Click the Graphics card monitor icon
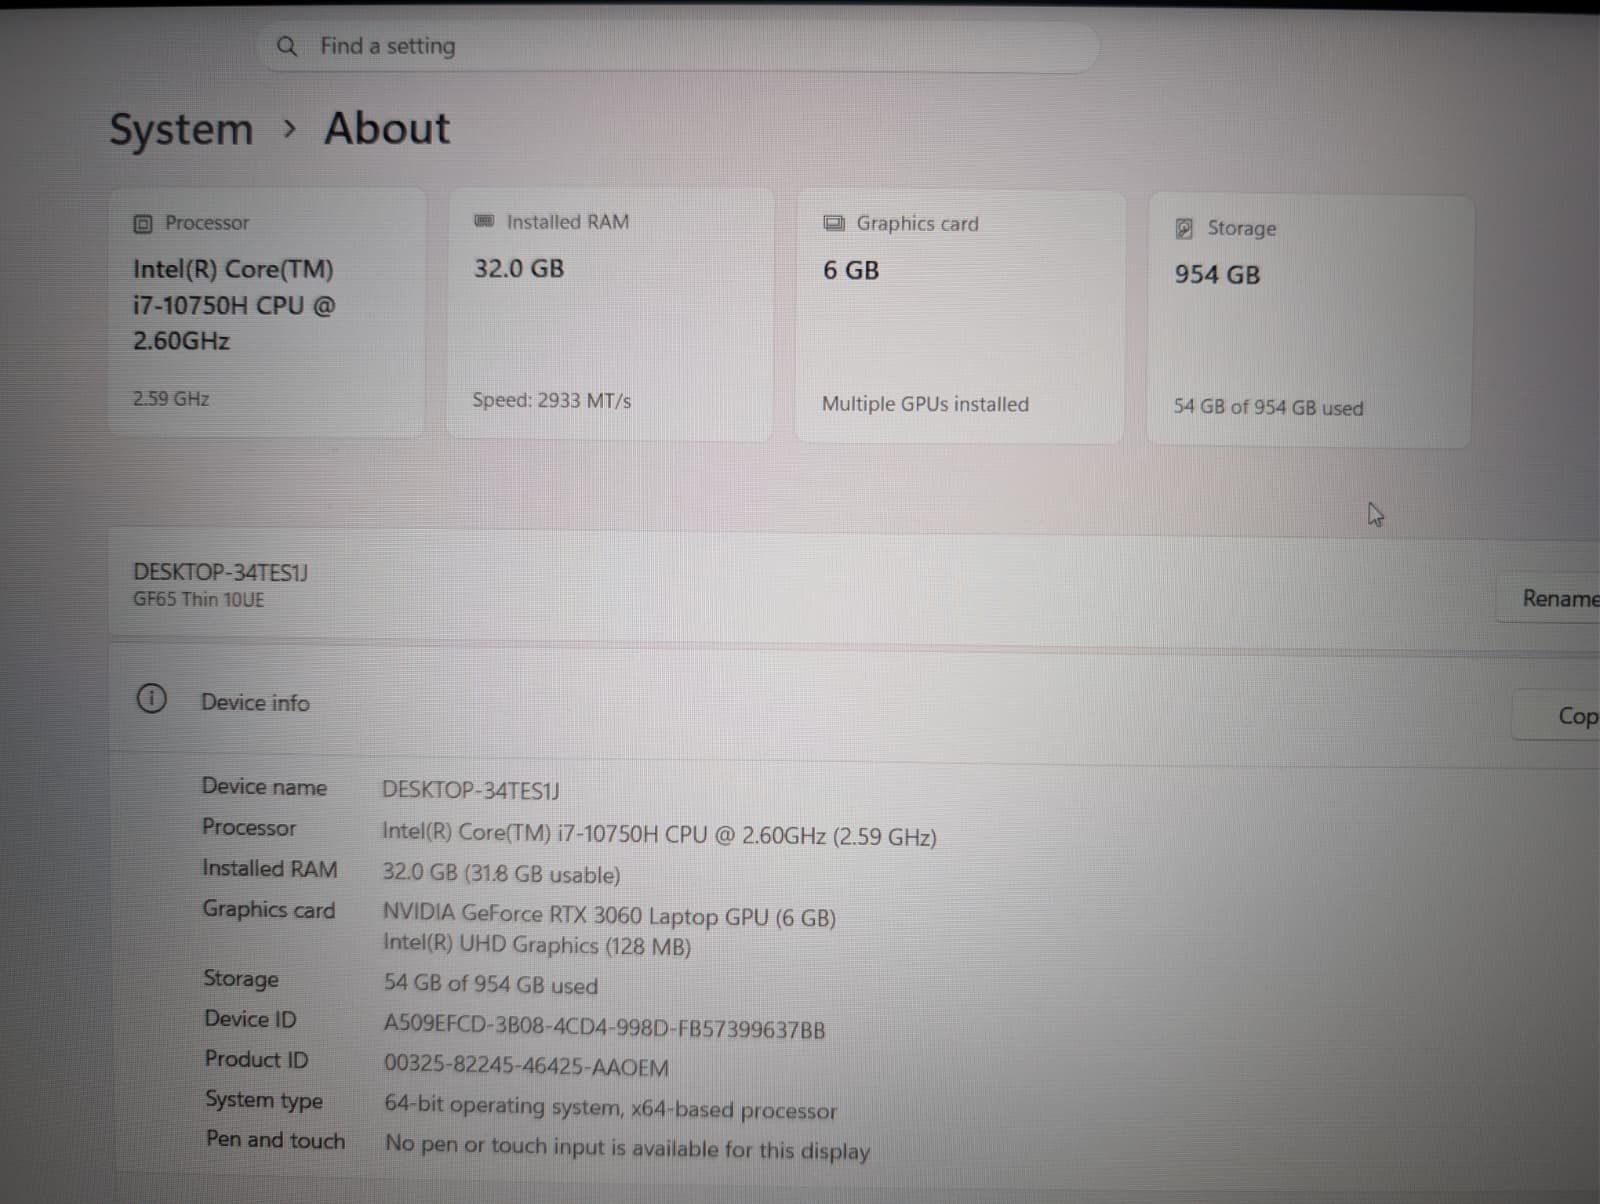1600x1204 pixels. tap(834, 223)
